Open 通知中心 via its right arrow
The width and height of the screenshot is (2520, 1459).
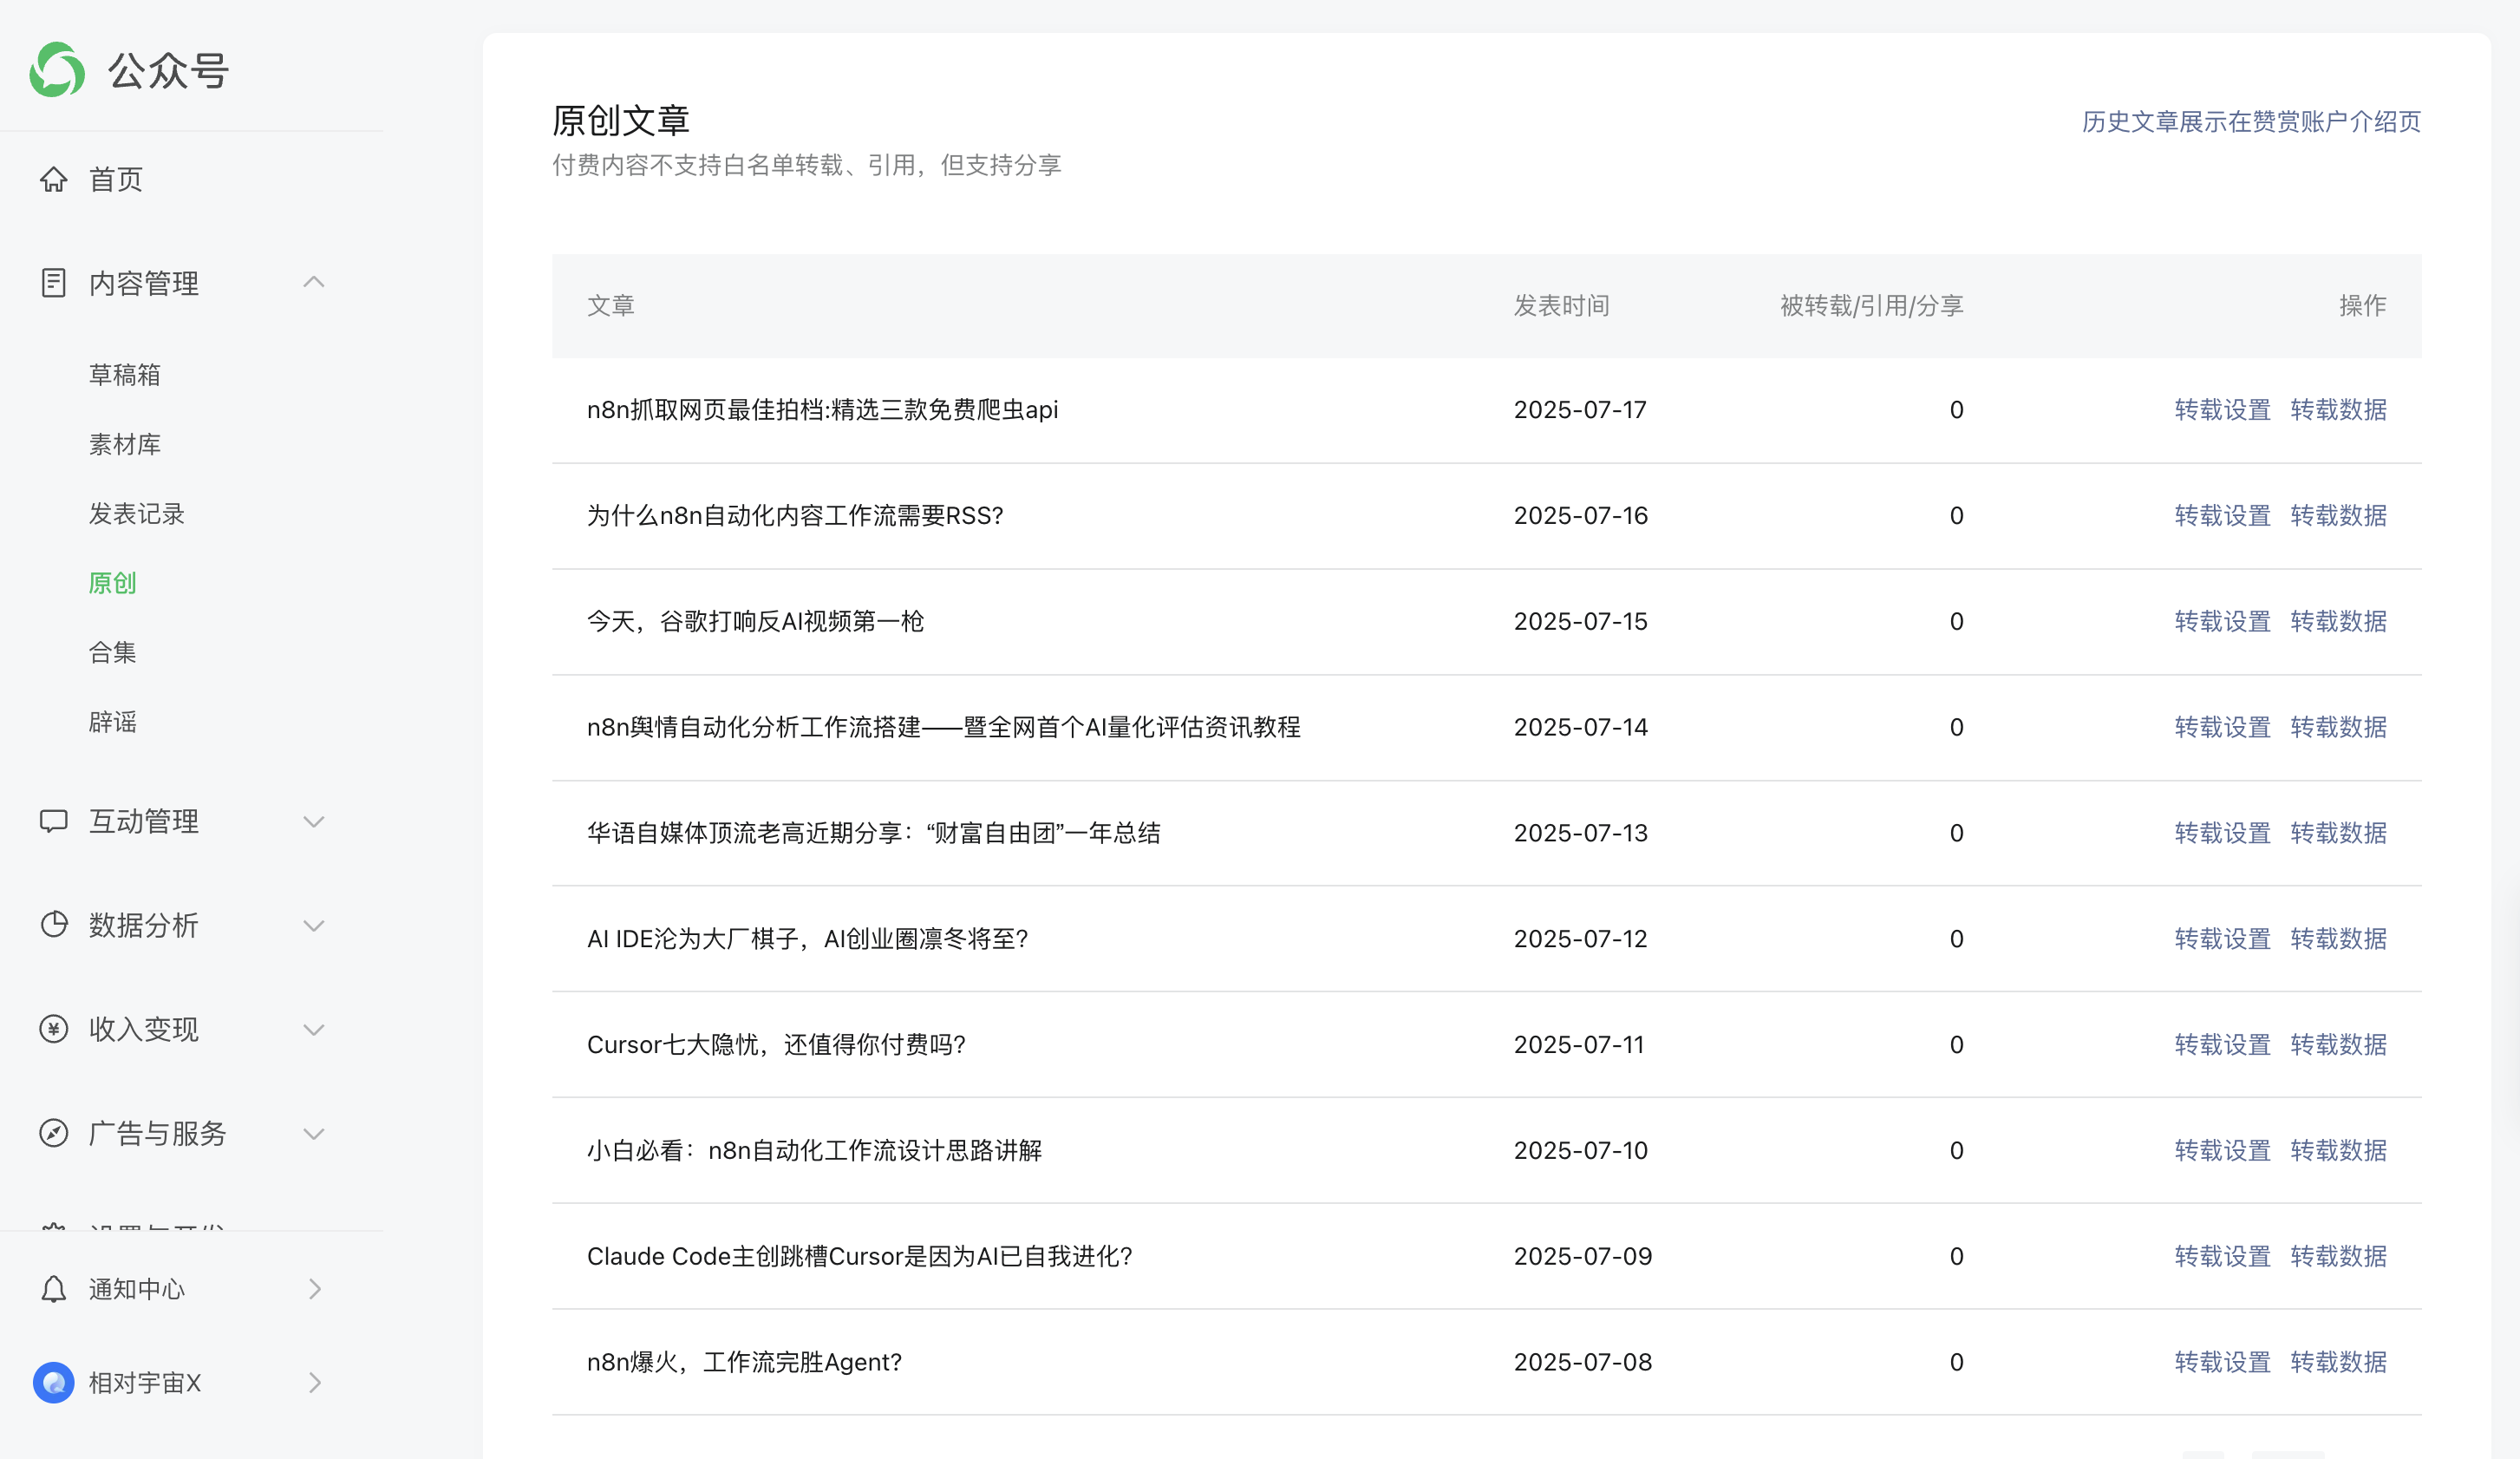(315, 1288)
